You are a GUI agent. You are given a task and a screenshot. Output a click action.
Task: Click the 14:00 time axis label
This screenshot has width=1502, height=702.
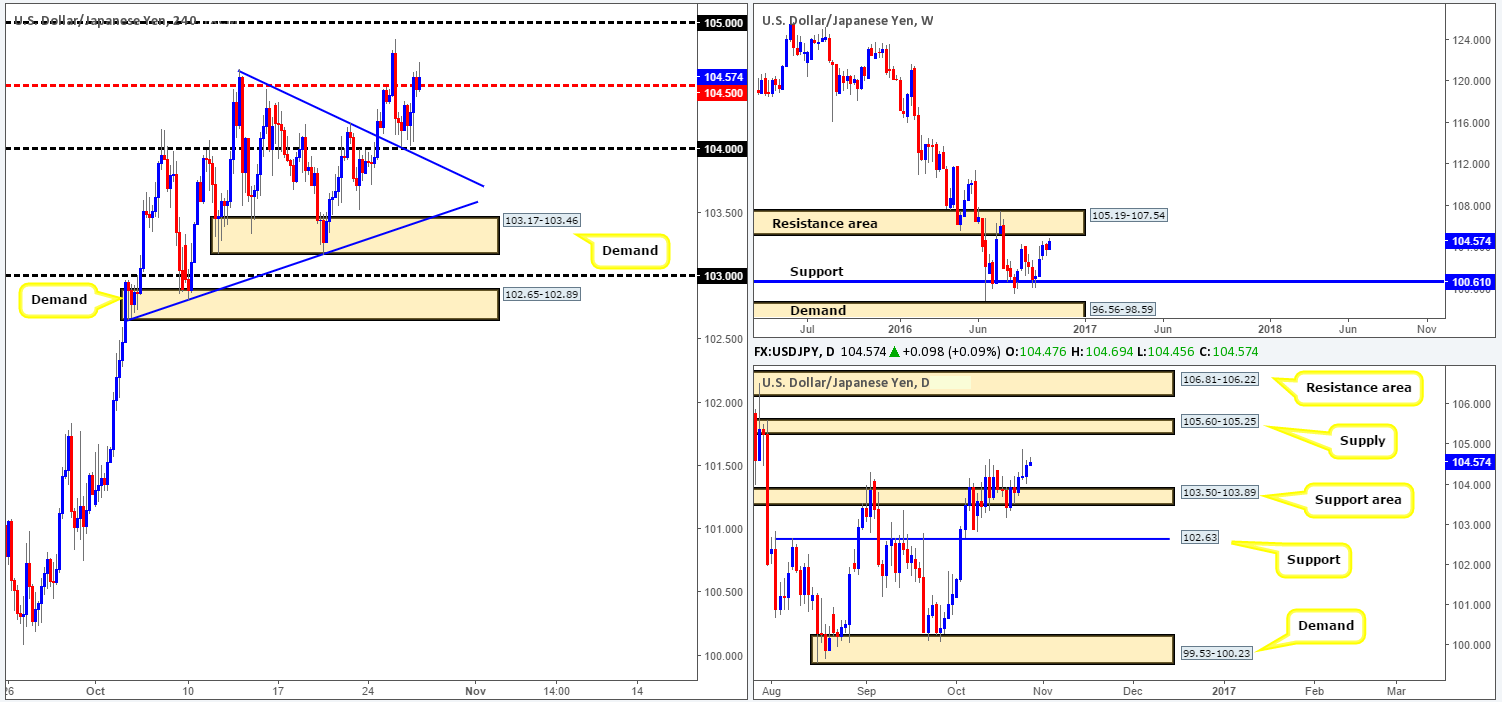point(556,690)
